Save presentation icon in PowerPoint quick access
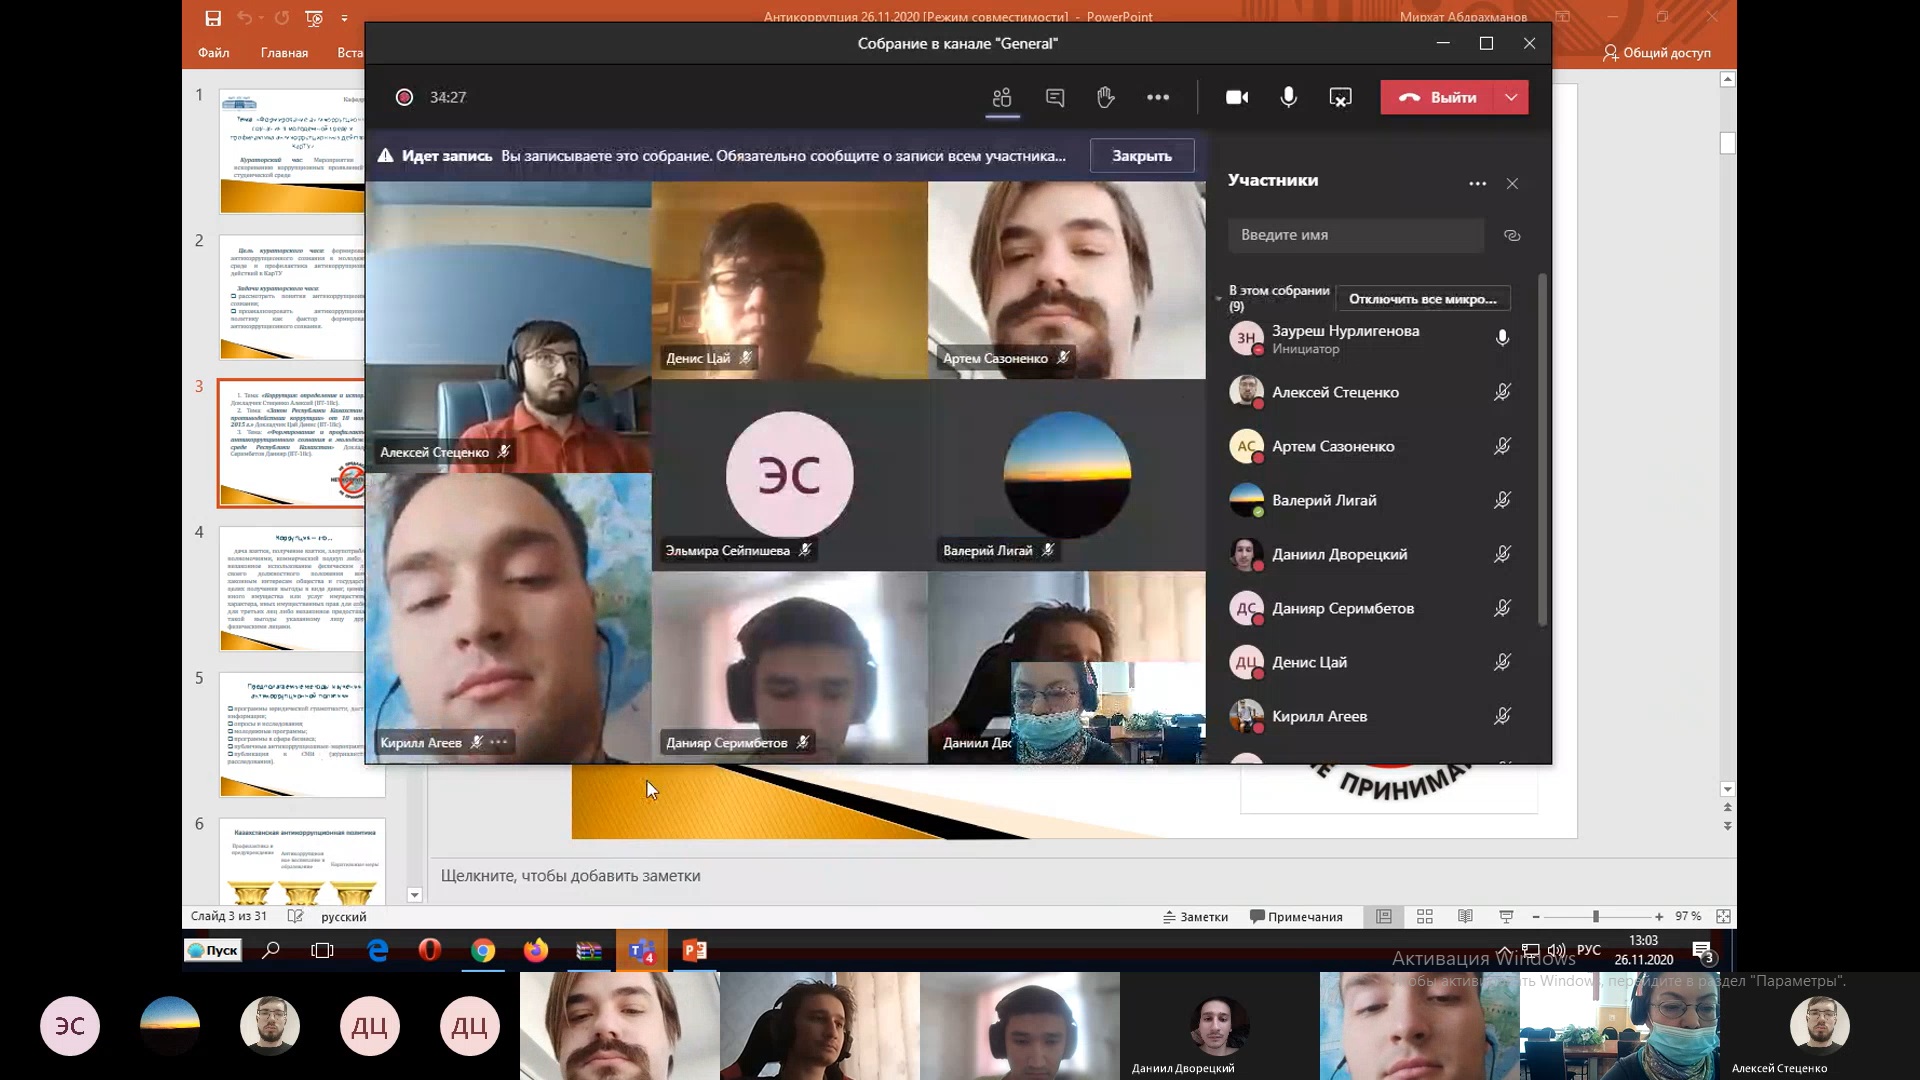The height and width of the screenshot is (1080, 1920). coord(213,18)
